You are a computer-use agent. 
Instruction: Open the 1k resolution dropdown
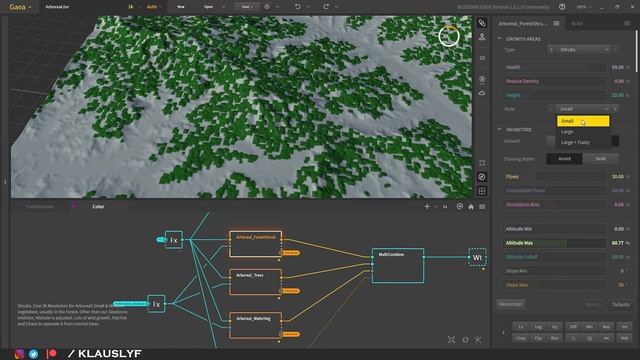pos(133,7)
